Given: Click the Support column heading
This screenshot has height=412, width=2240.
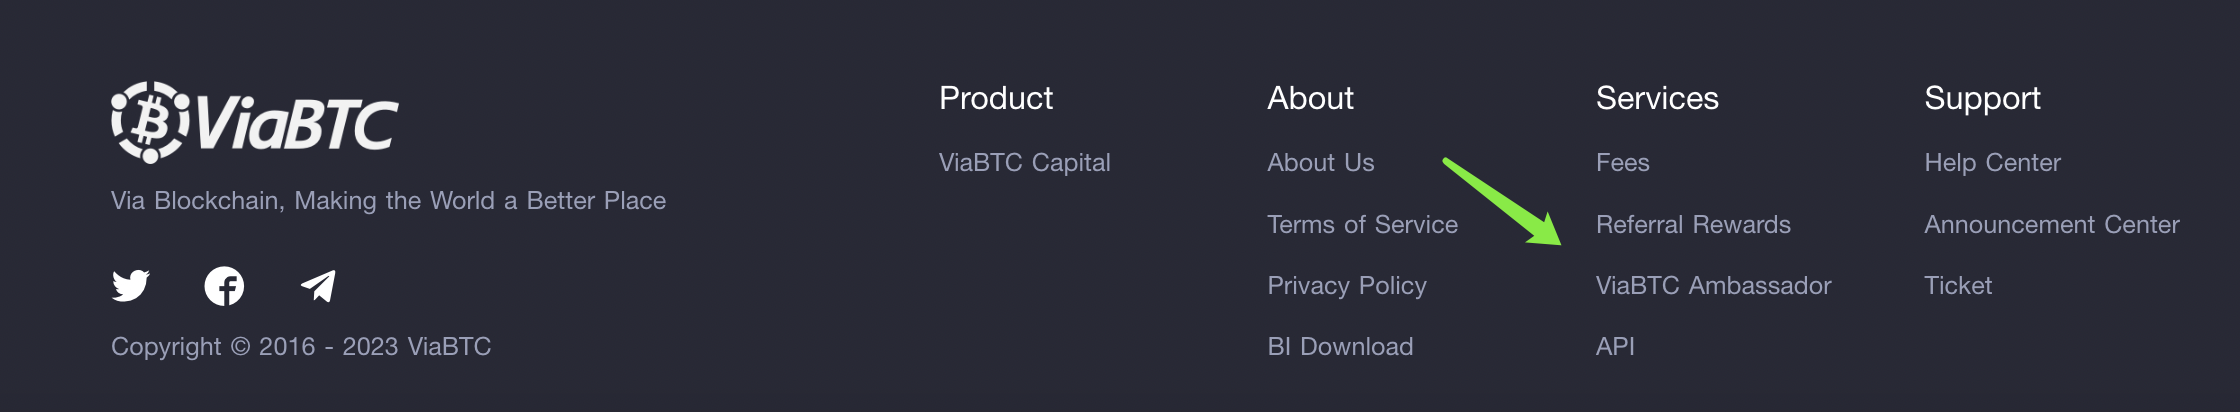Looking at the screenshot, I should (x=1982, y=99).
